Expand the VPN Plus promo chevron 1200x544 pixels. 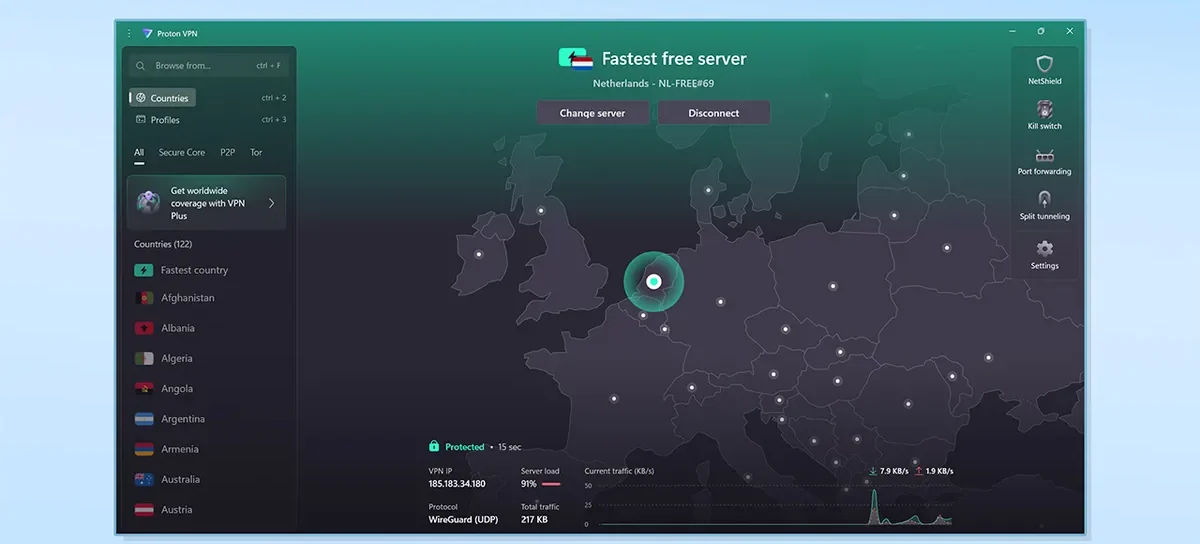(271, 203)
